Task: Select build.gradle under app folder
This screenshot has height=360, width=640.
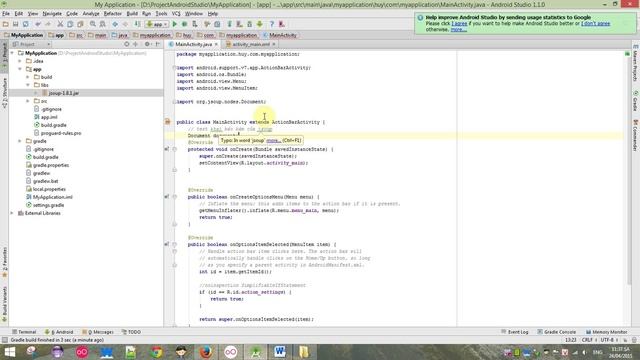Action: point(53,125)
